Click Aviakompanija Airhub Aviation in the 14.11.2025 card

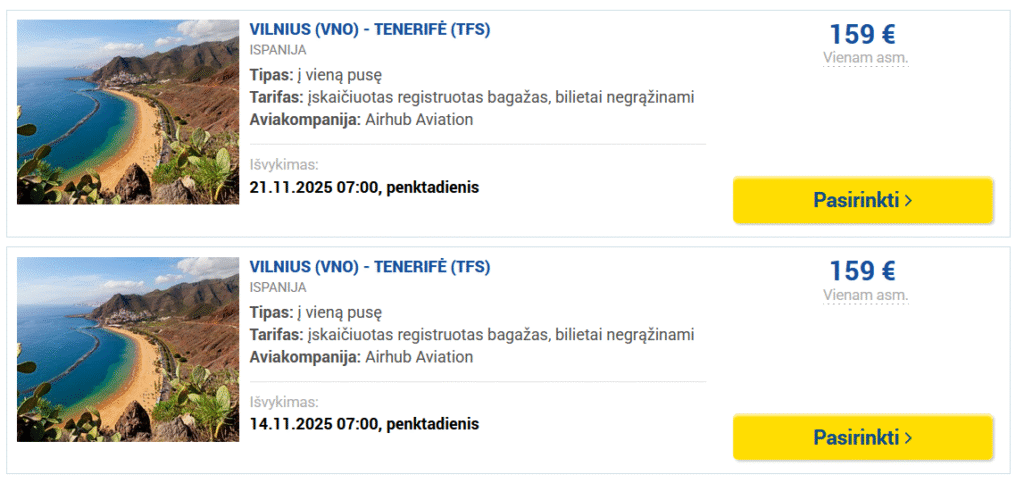tap(361, 357)
